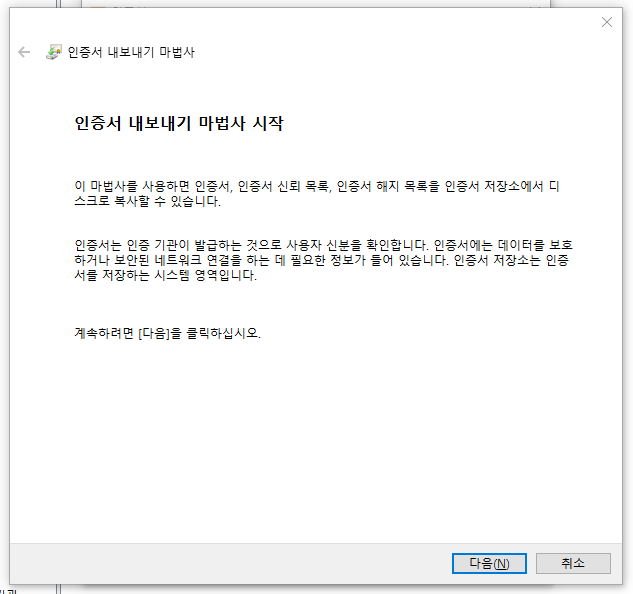Click the 계속하려면 [다음]을 클릭하십시오 instruction
This screenshot has width=633, height=594.
click(167, 333)
